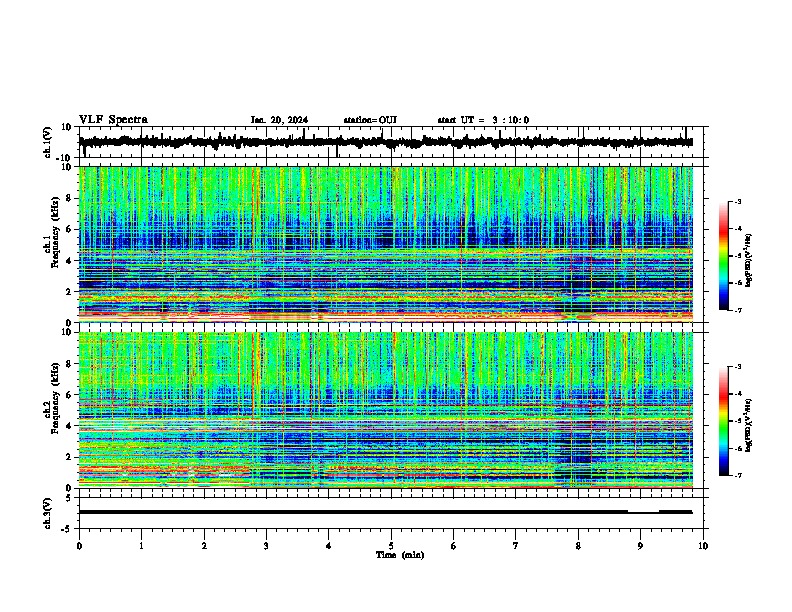The width and height of the screenshot is (792, 612).
Task: Click the log(PSD) units label beside ch.2 colorbar
Action: pos(750,426)
